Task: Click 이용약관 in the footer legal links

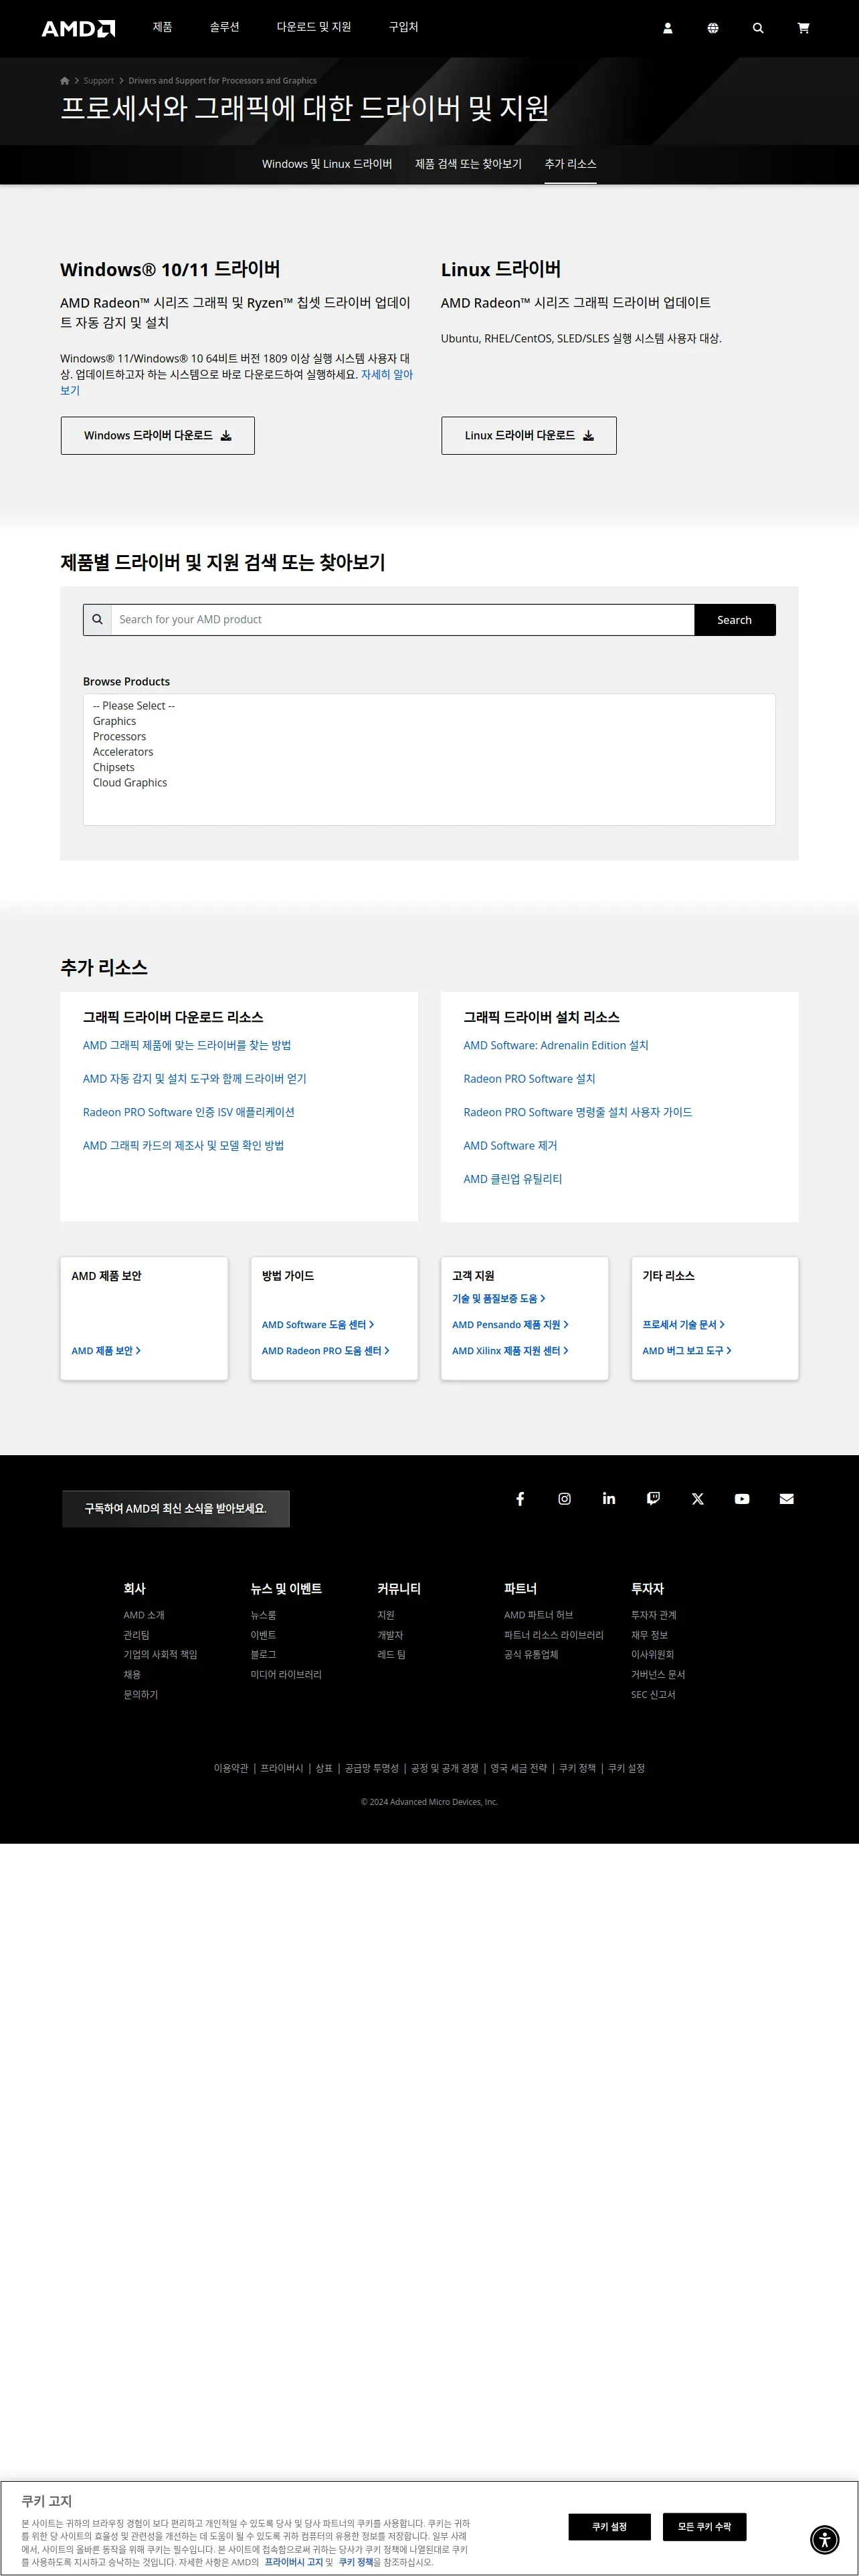Action: [231, 1768]
